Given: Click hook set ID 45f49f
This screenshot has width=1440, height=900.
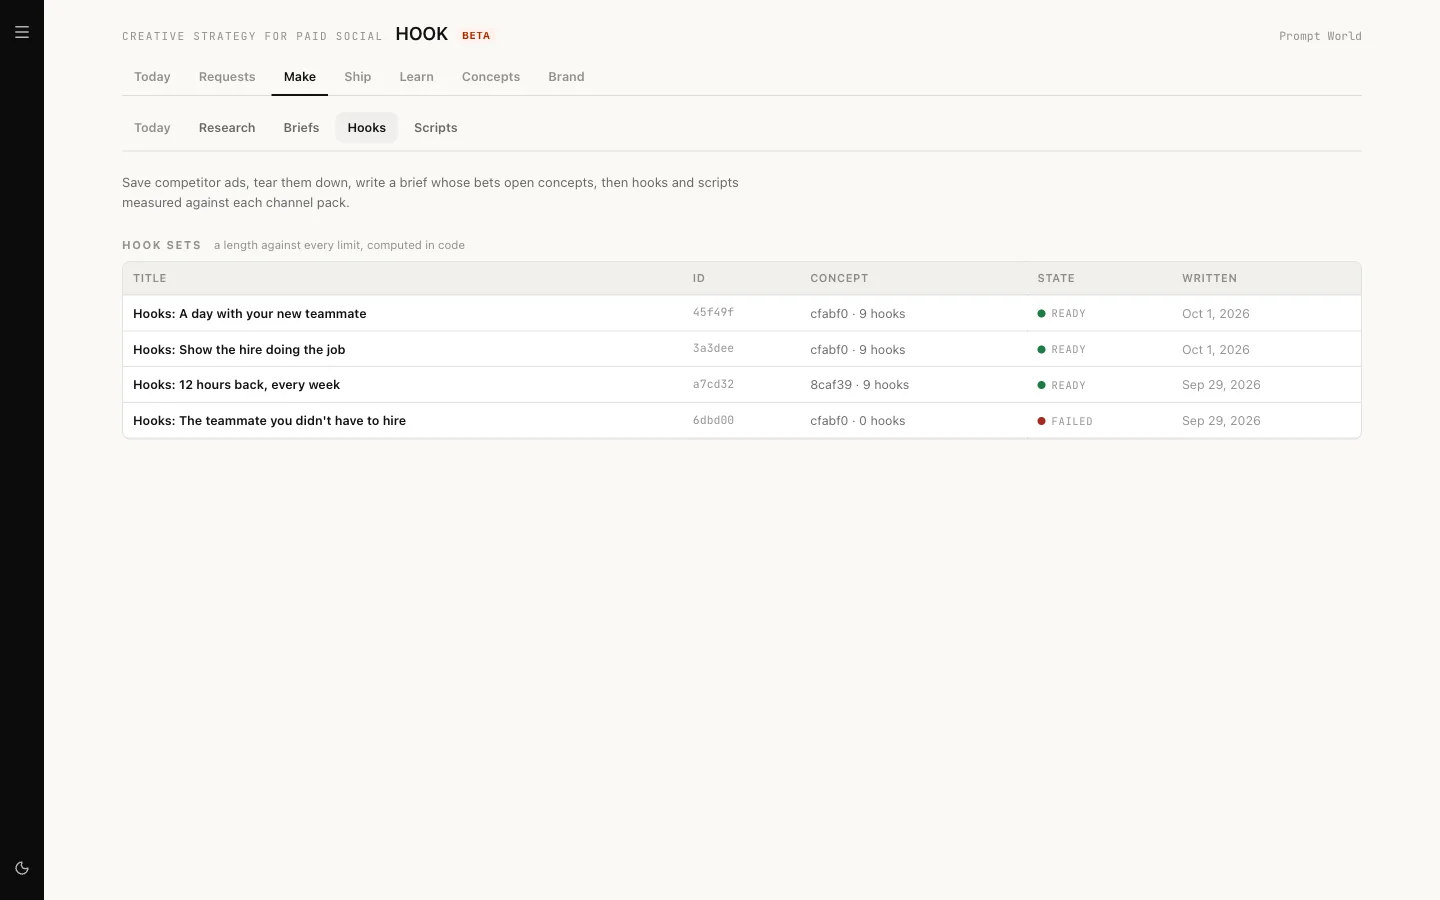Looking at the screenshot, I should 713,313.
